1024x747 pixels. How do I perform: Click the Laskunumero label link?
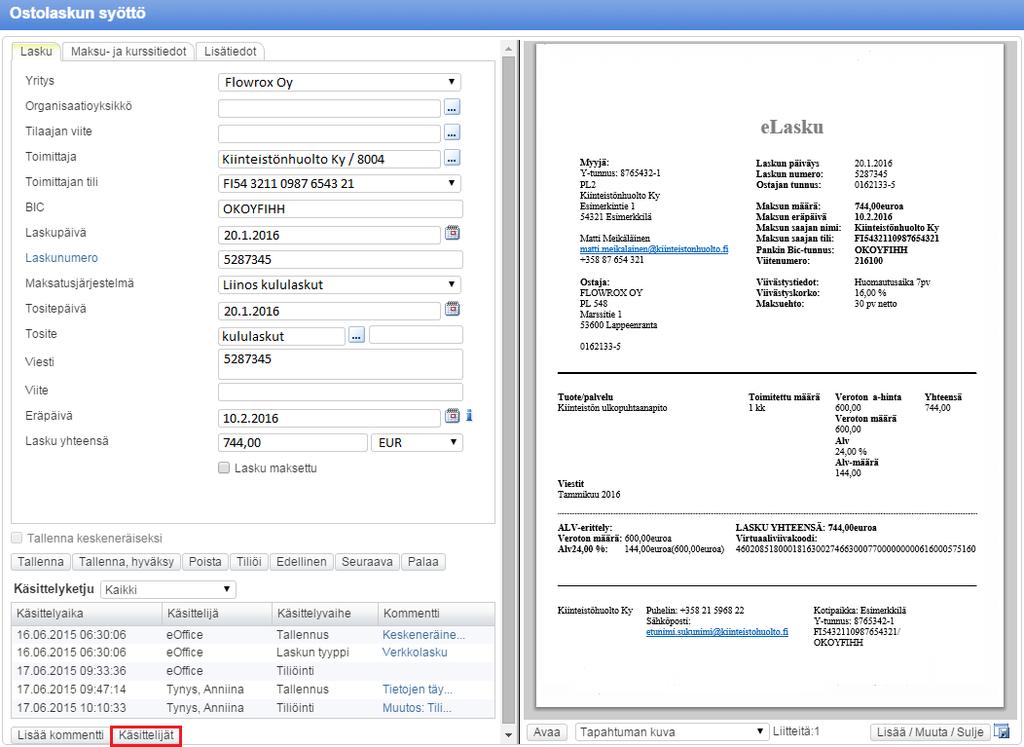tap(61, 258)
